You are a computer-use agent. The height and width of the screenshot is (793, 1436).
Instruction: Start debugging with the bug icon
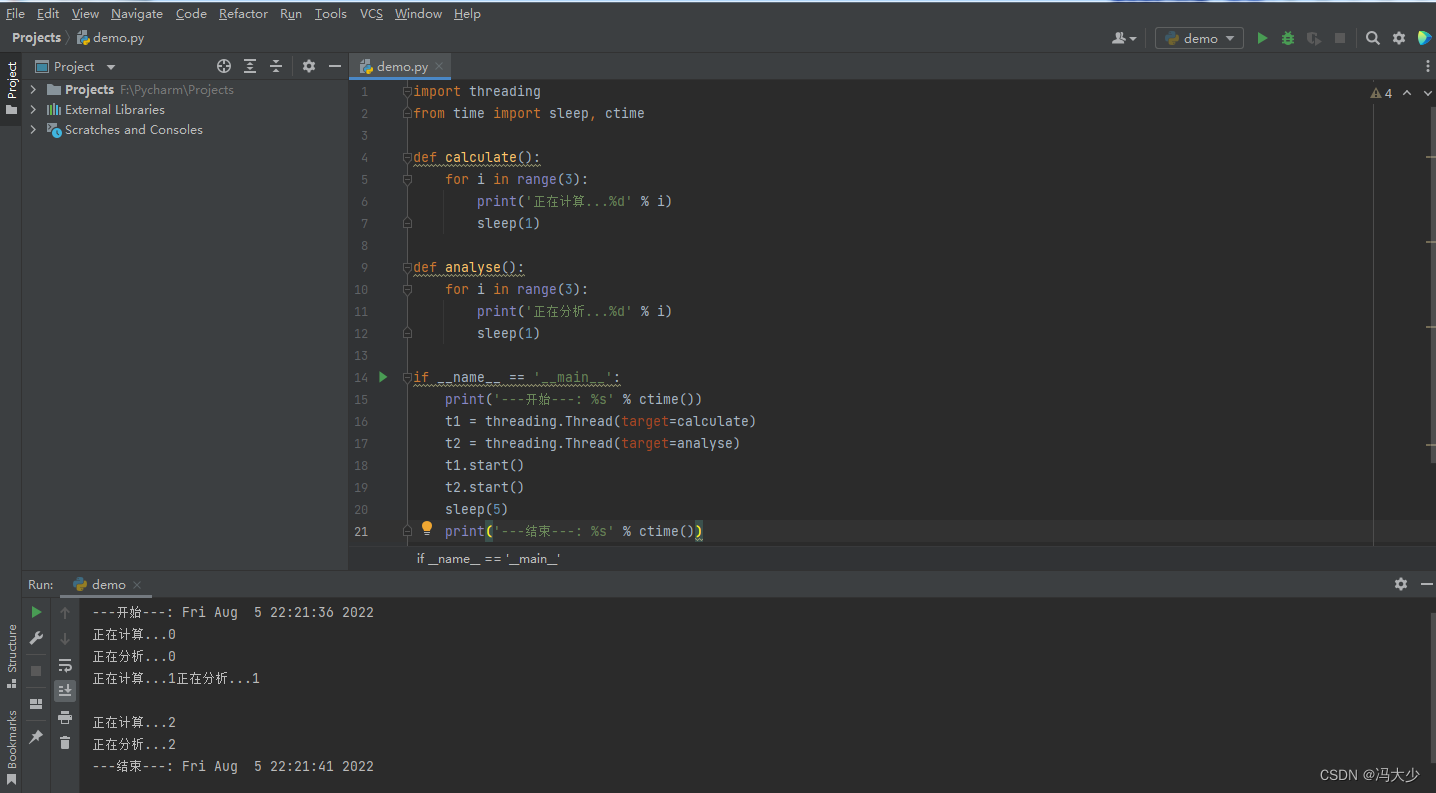pyautogui.click(x=1288, y=38)
